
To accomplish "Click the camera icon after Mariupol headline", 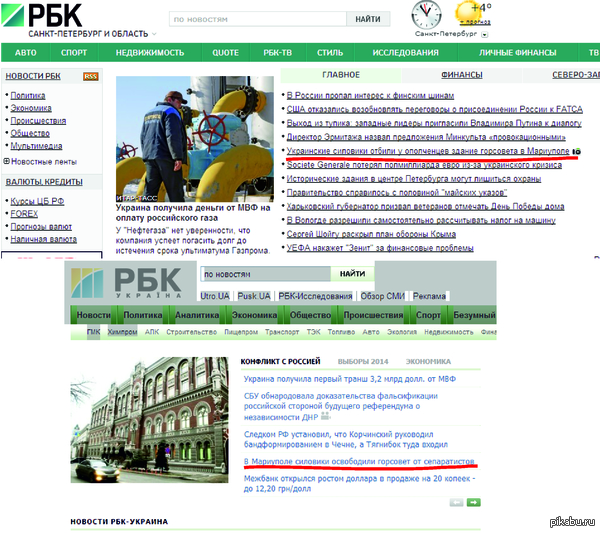I will [576, 150].
